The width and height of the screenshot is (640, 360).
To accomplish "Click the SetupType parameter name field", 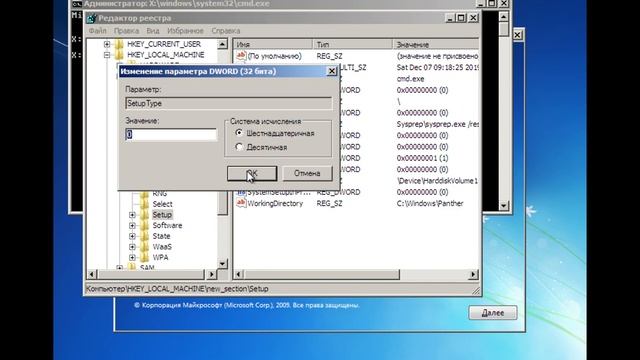I will click(x=228, y=103).
